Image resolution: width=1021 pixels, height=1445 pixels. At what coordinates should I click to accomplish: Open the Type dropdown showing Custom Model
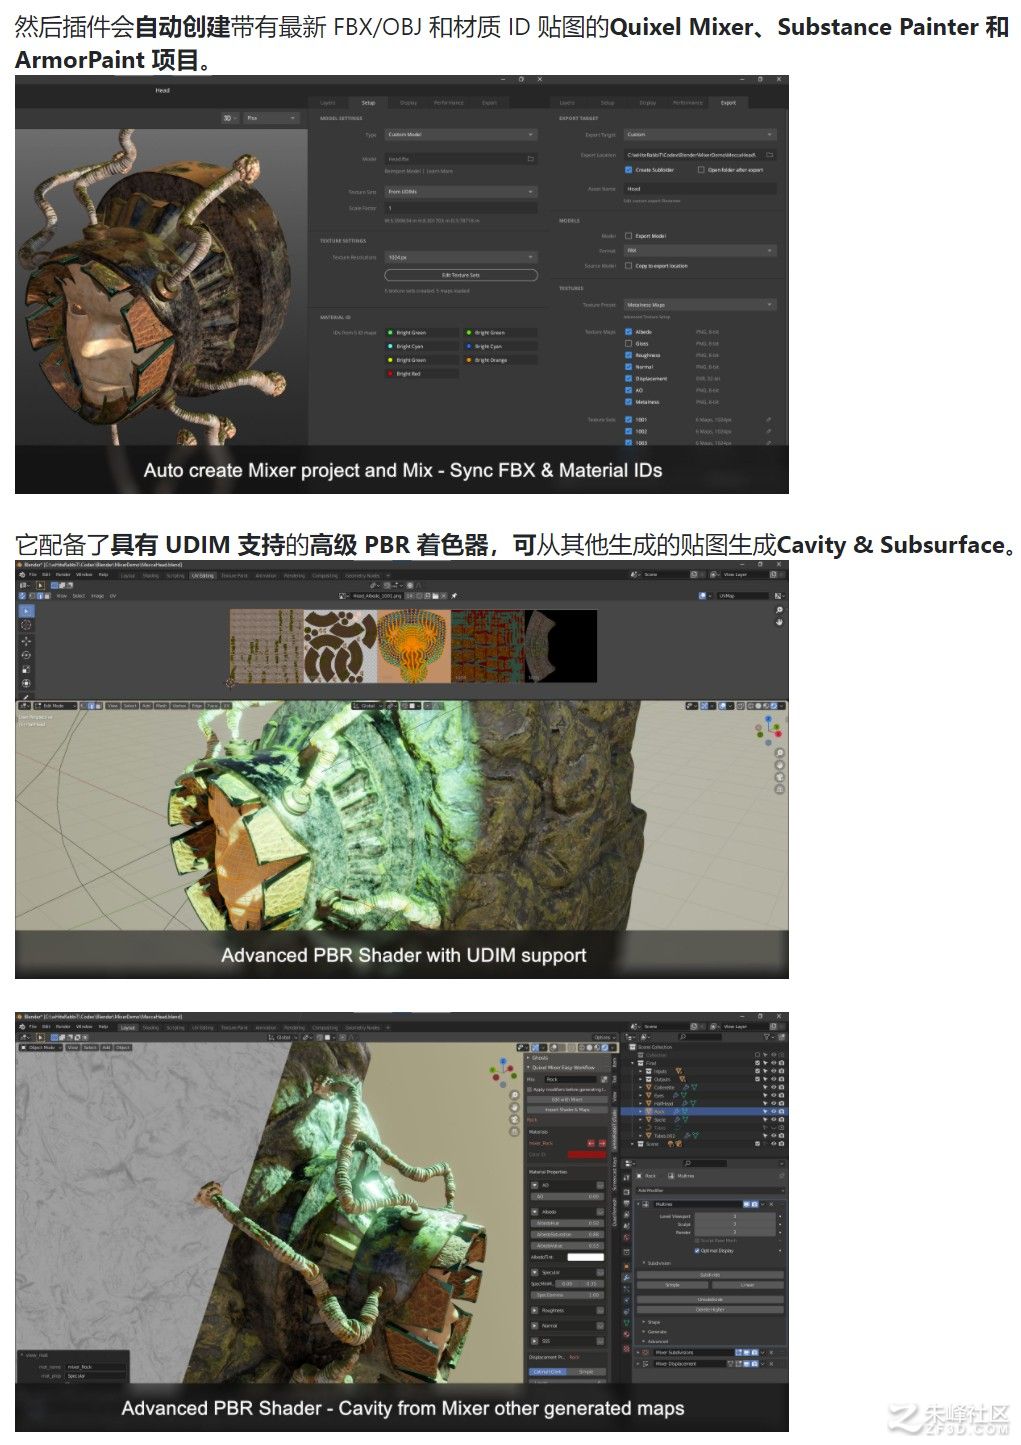[461, 134]
